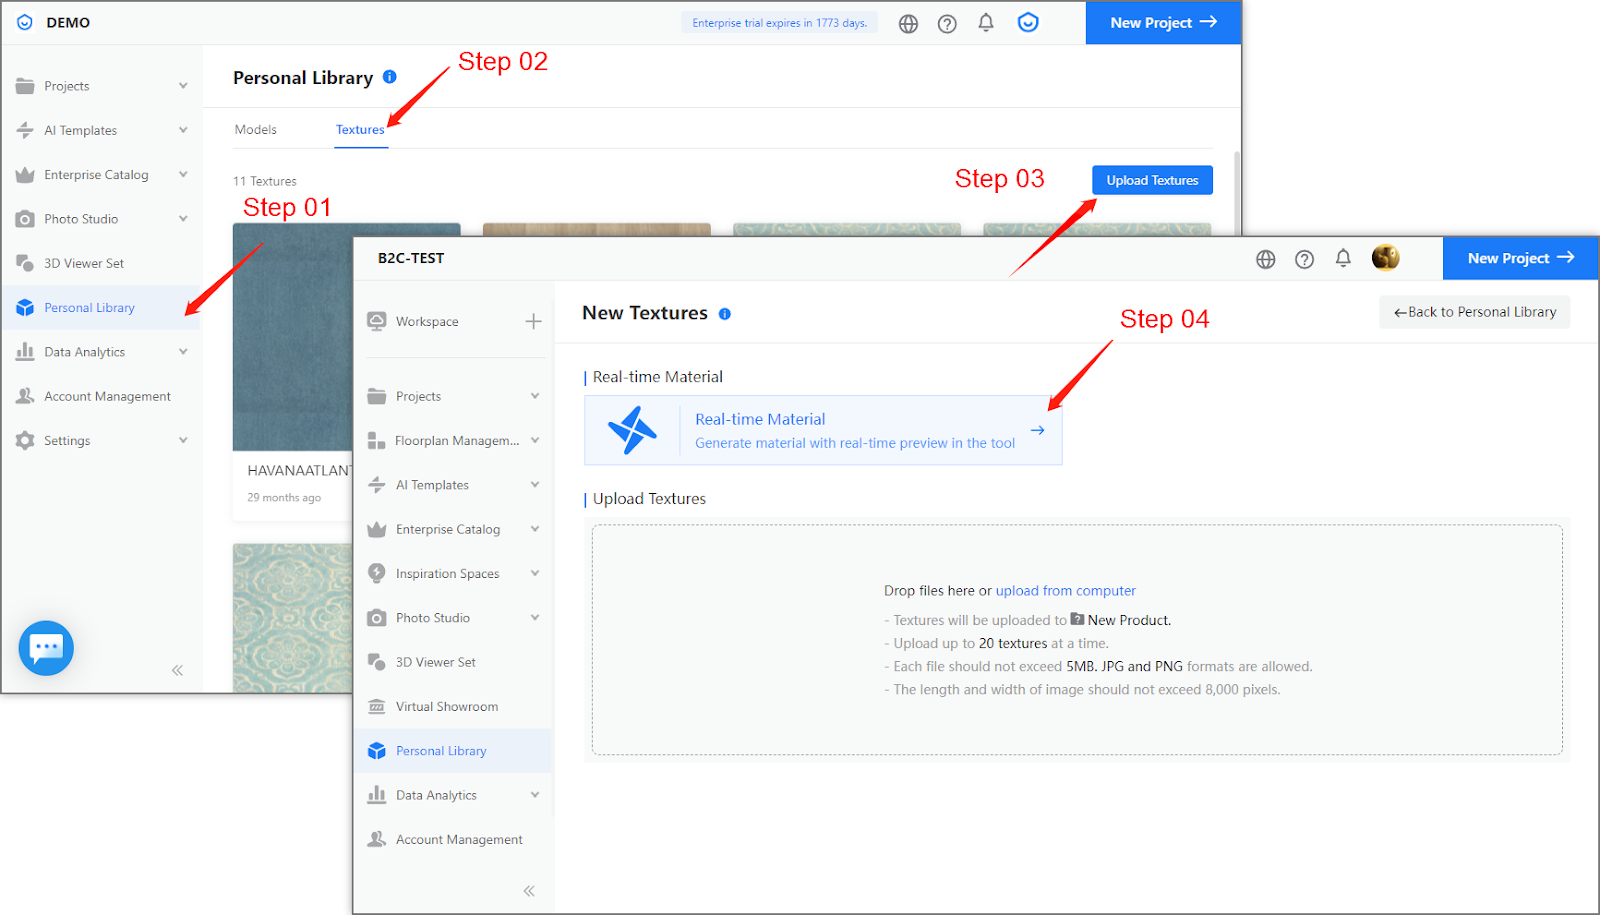Image resolution: width=1600 pixels, height=915 pixels.
Task: Expand Settings chevron in DEMO sidebar
Action: click(x=183, y=440)
